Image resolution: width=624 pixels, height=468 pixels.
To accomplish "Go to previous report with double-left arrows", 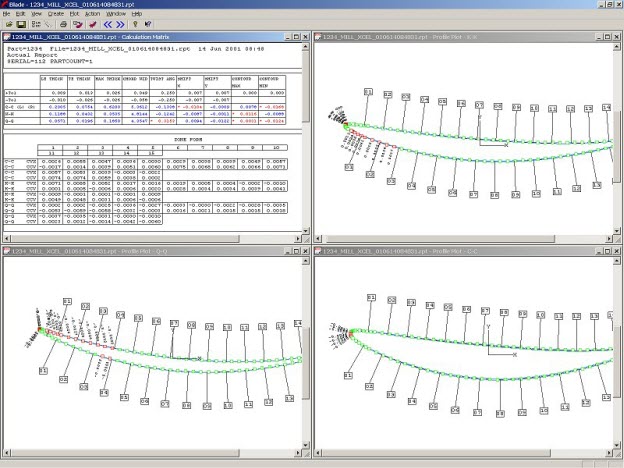I will (x=108, y=23).
